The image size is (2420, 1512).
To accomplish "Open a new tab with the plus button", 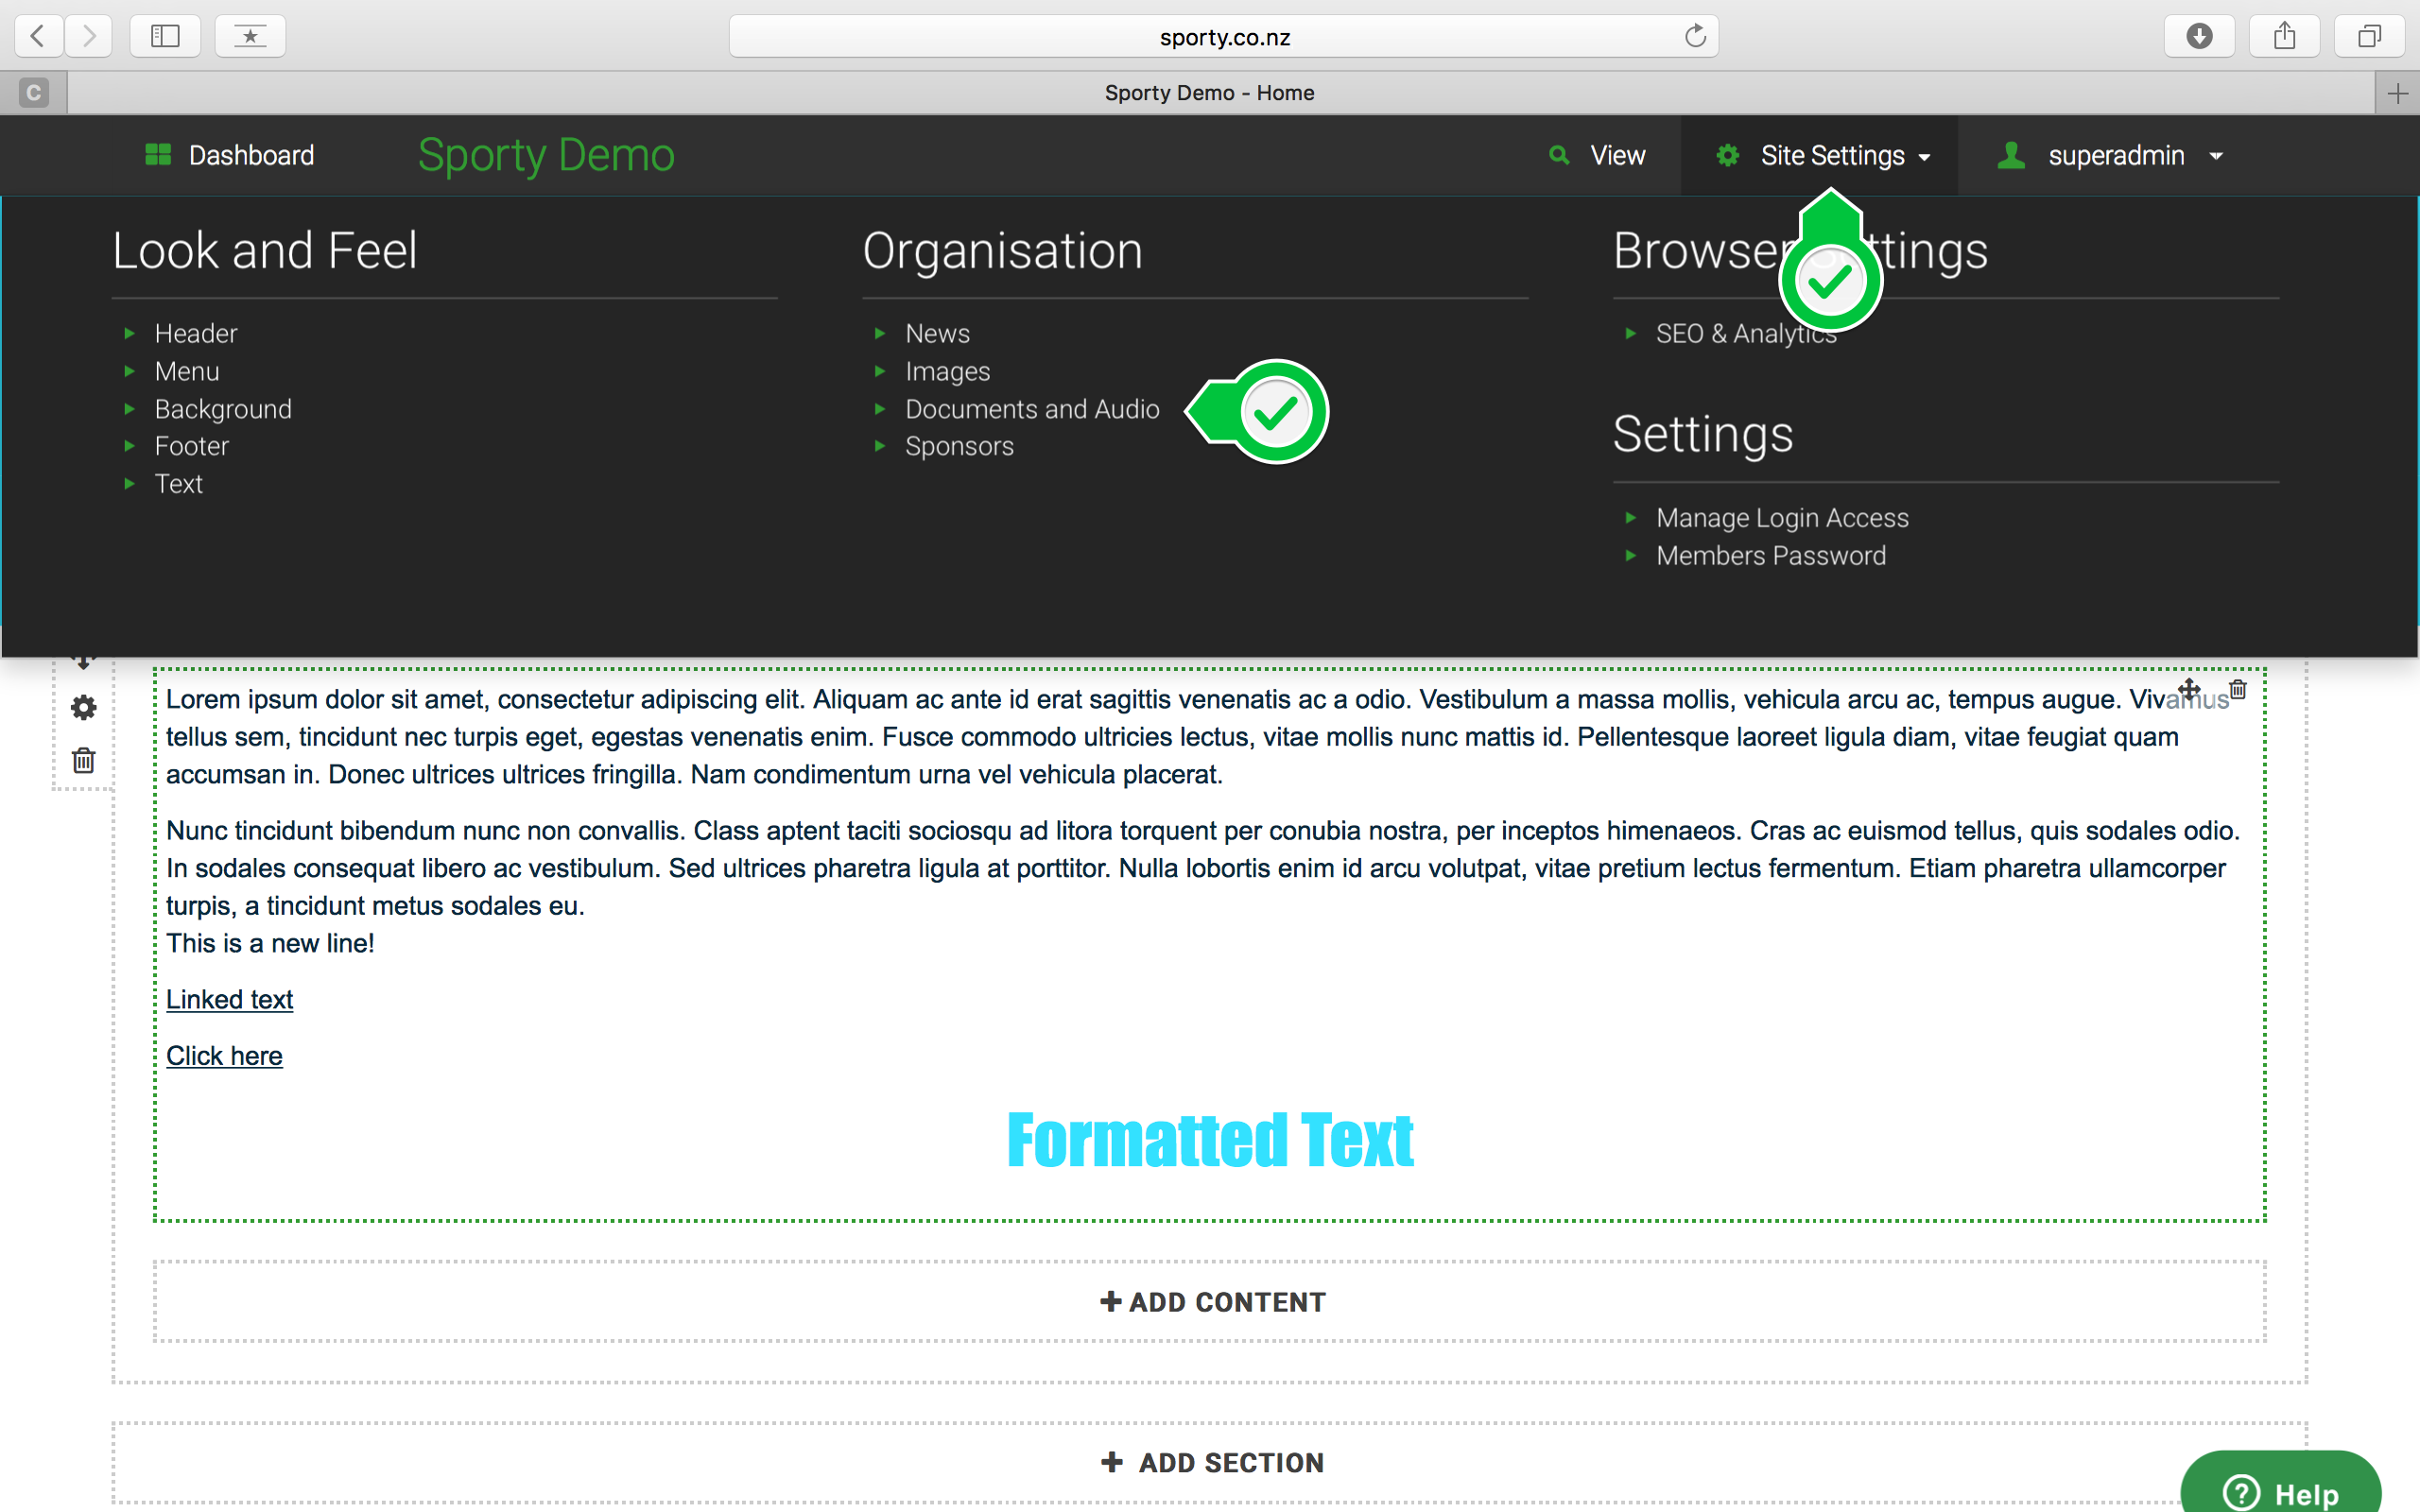I will click(2397, 93).
